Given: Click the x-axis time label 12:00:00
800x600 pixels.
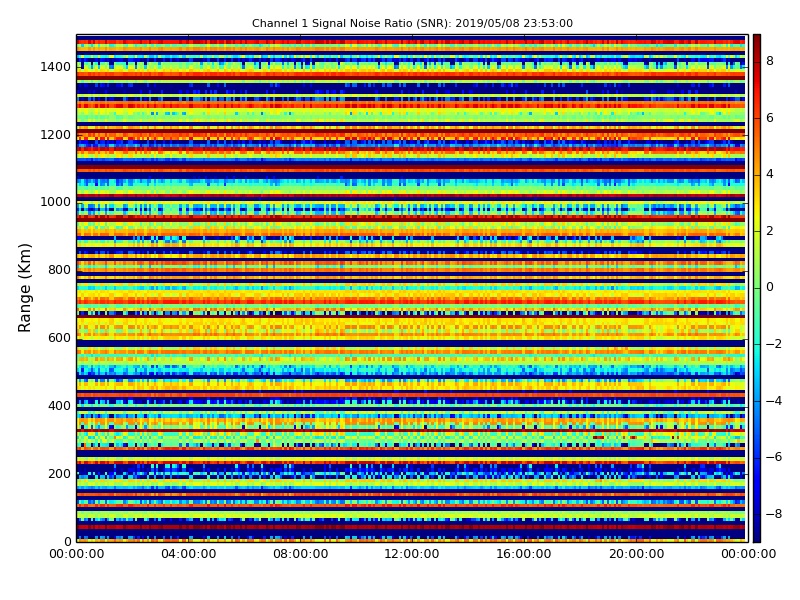Looking at the screenshot, I should pyautogui.click(x=412, y=554).
